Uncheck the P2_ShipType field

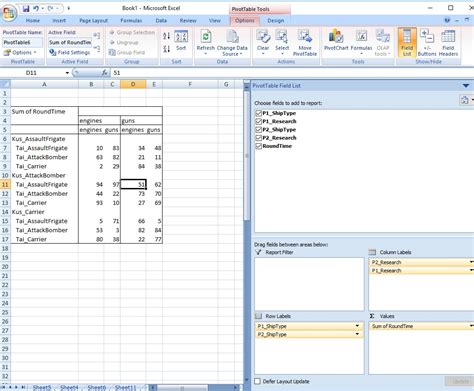coord(258,130)
